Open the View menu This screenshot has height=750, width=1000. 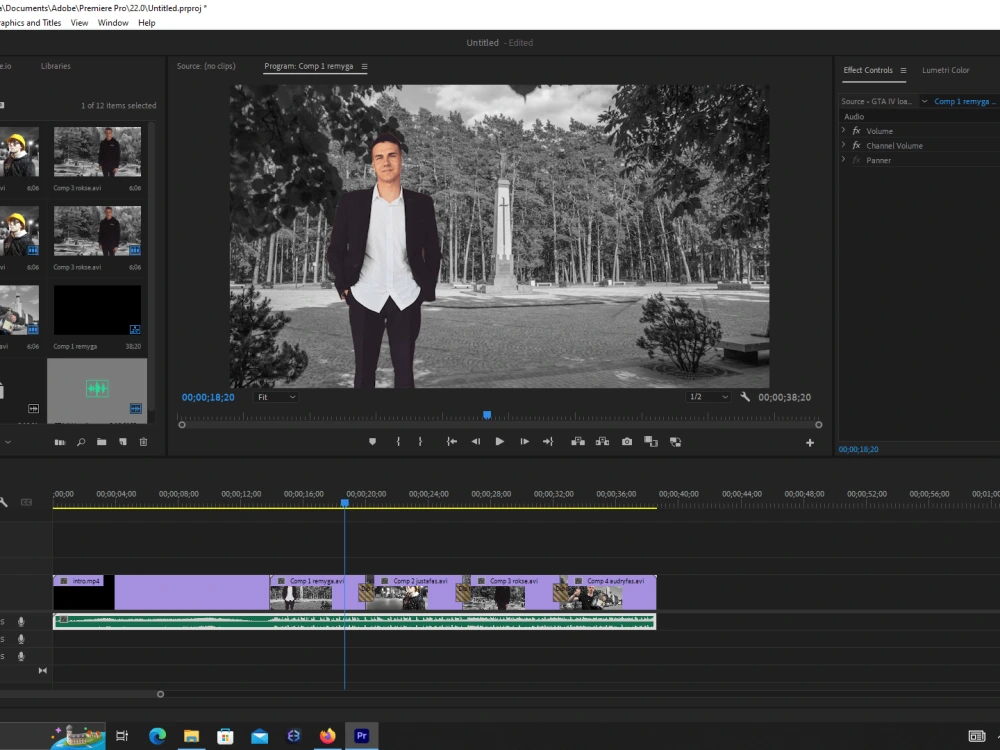[x=79, y=22]
